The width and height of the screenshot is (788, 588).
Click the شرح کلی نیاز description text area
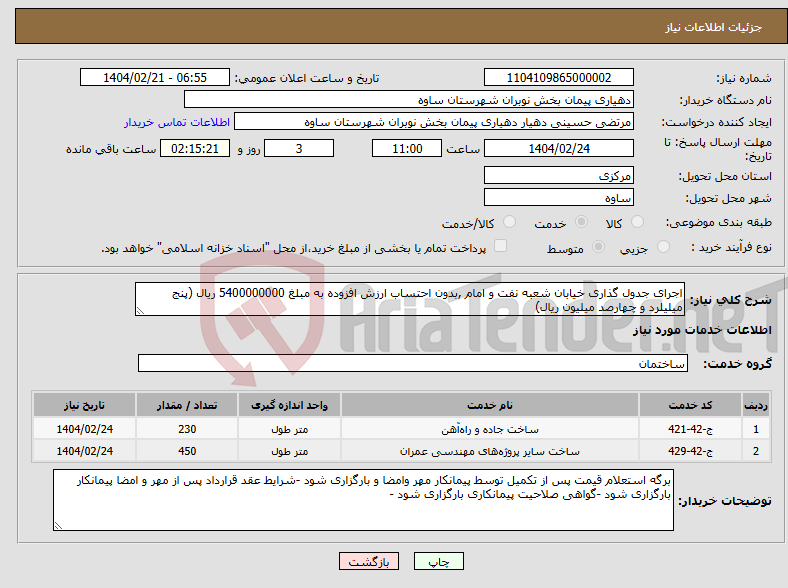tap(410, 299)
